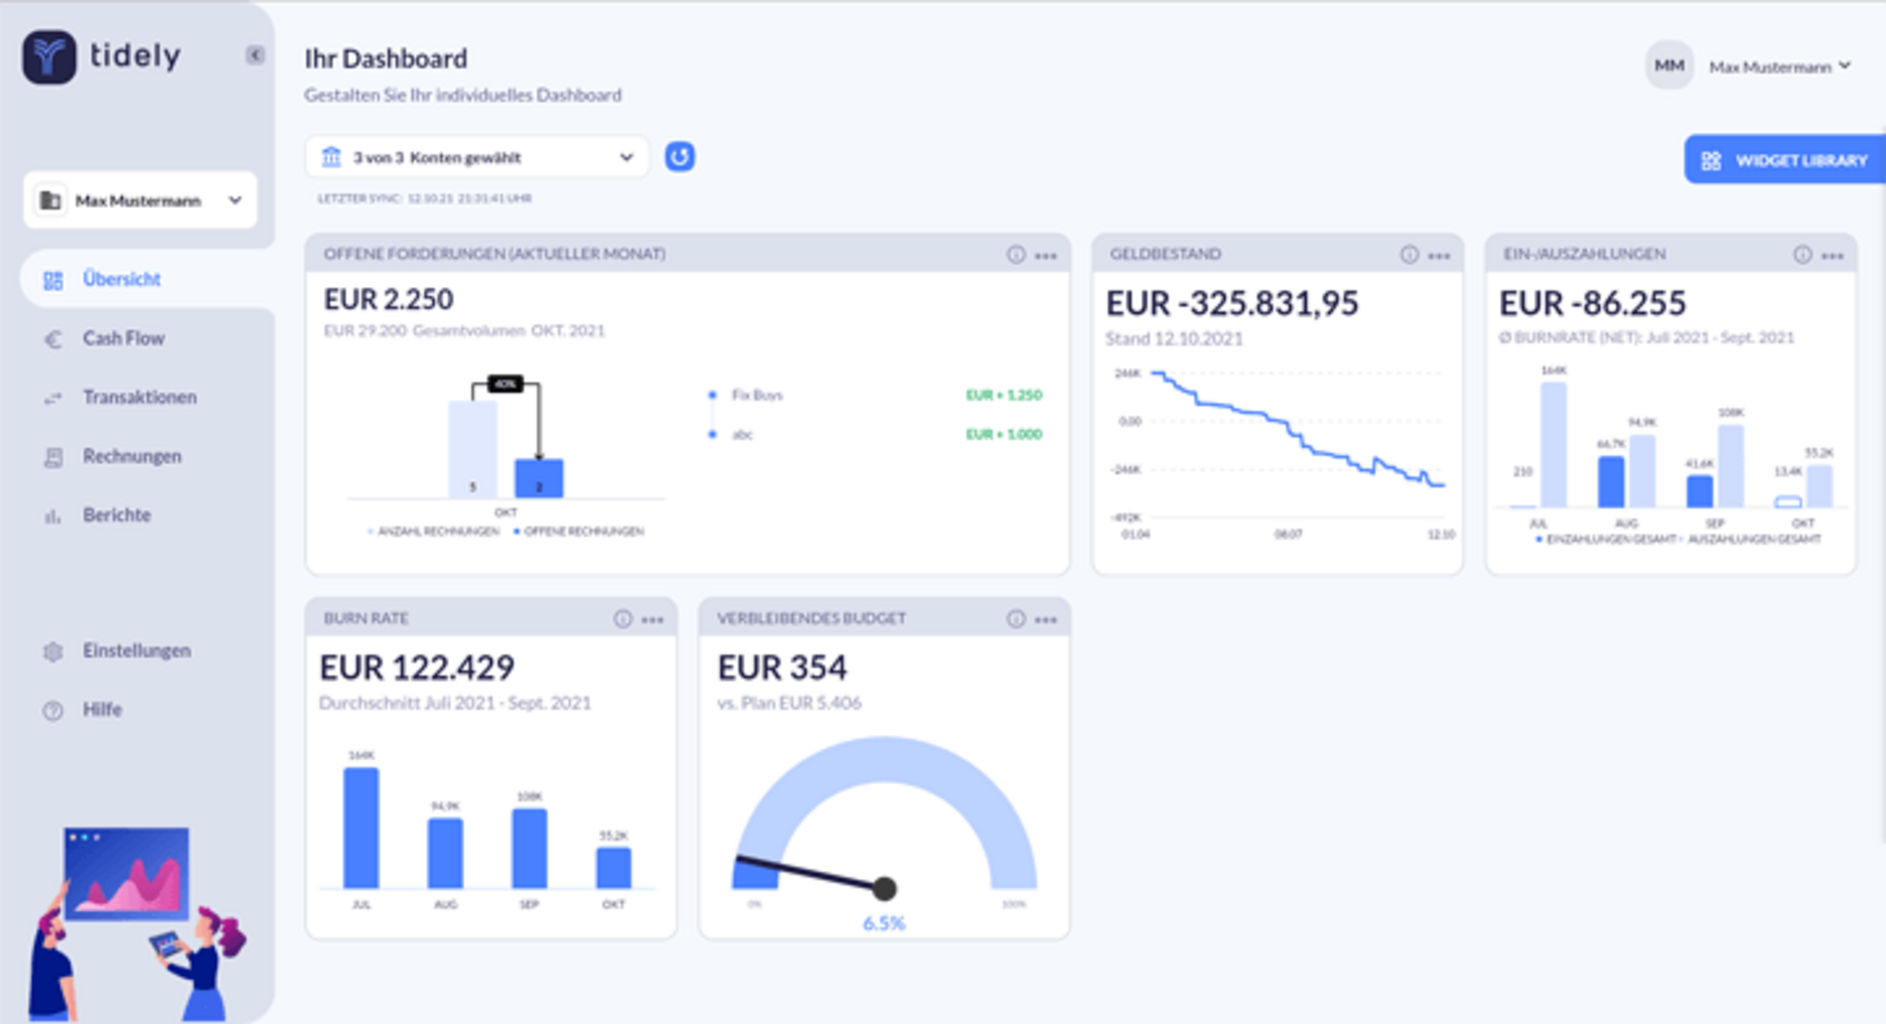1886x1024 pixels.
Task: Collapse the sidebar with the arrow icon
Action: [x=255, y=55]
